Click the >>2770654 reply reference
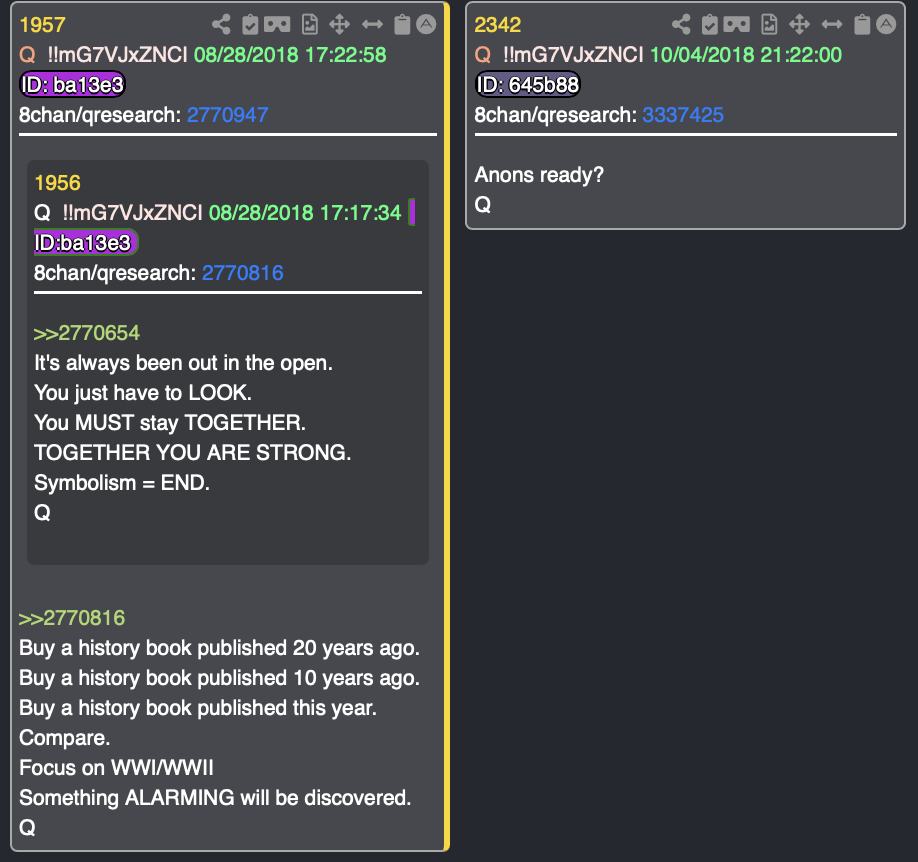Screen dimensions: 918x862 [87, 333]
